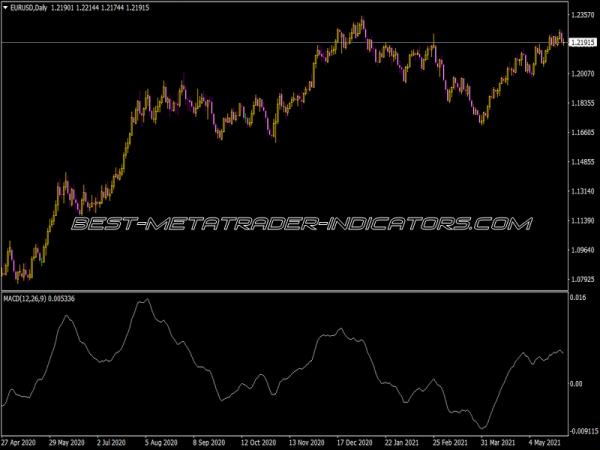Image resolution: width=600 pixels, height=450 pixels.
Task: Click the 1.09640 price axis value
Action: pyautogui.click(x=583, y=250)
